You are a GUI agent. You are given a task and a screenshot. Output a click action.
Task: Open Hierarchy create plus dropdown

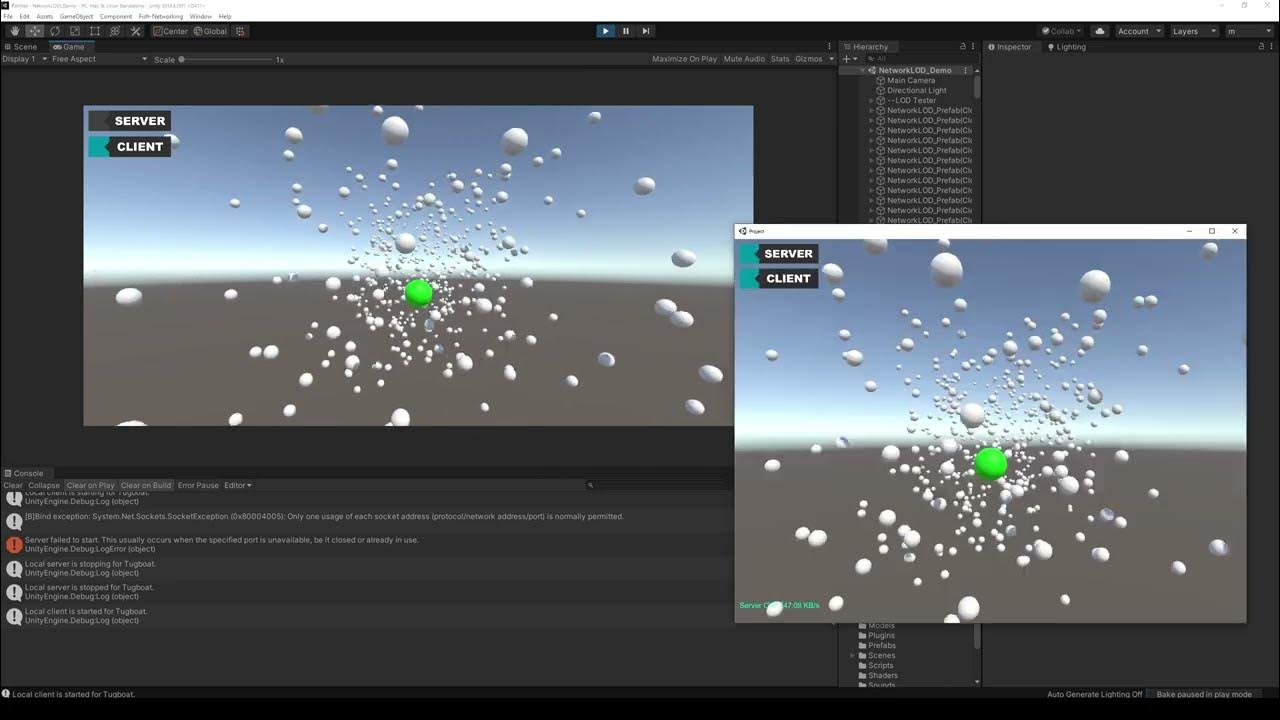pos(850,59)
